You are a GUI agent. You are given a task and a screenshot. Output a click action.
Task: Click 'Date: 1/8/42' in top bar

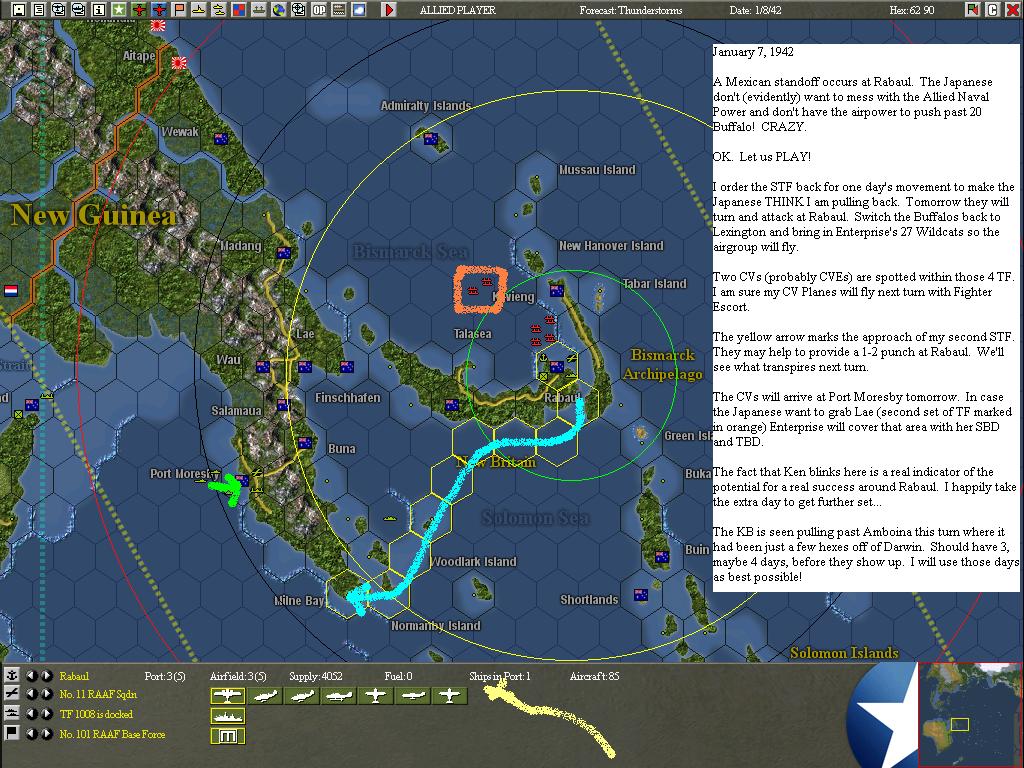[755, 10]
